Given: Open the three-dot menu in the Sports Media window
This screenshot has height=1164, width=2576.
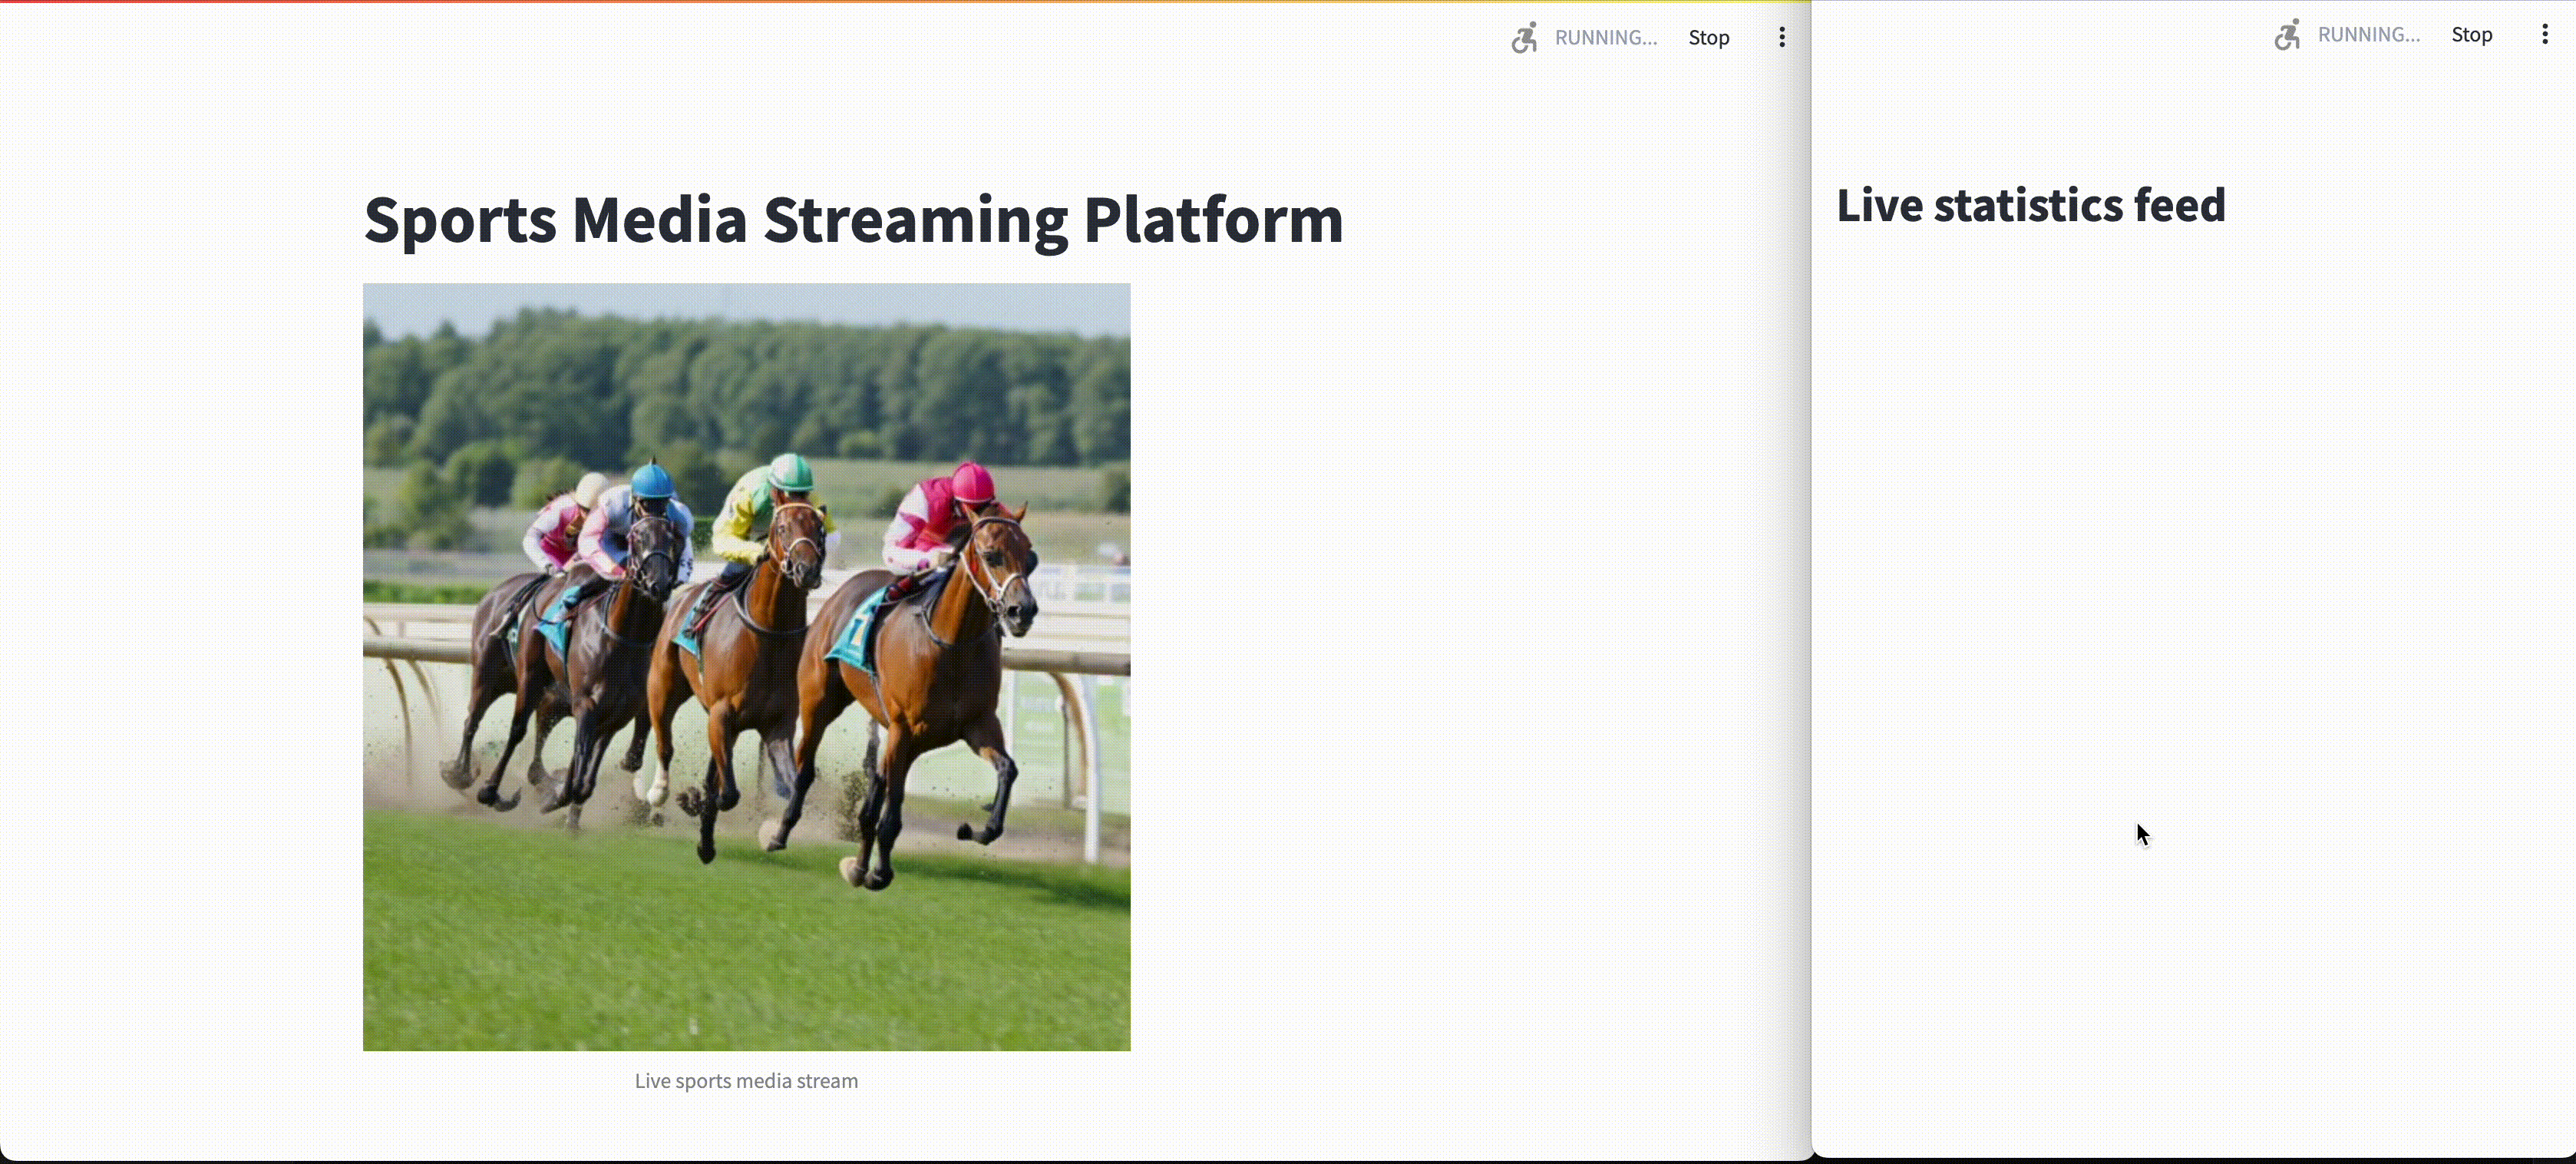Looking at the screenshot, I should (1782, 38).
